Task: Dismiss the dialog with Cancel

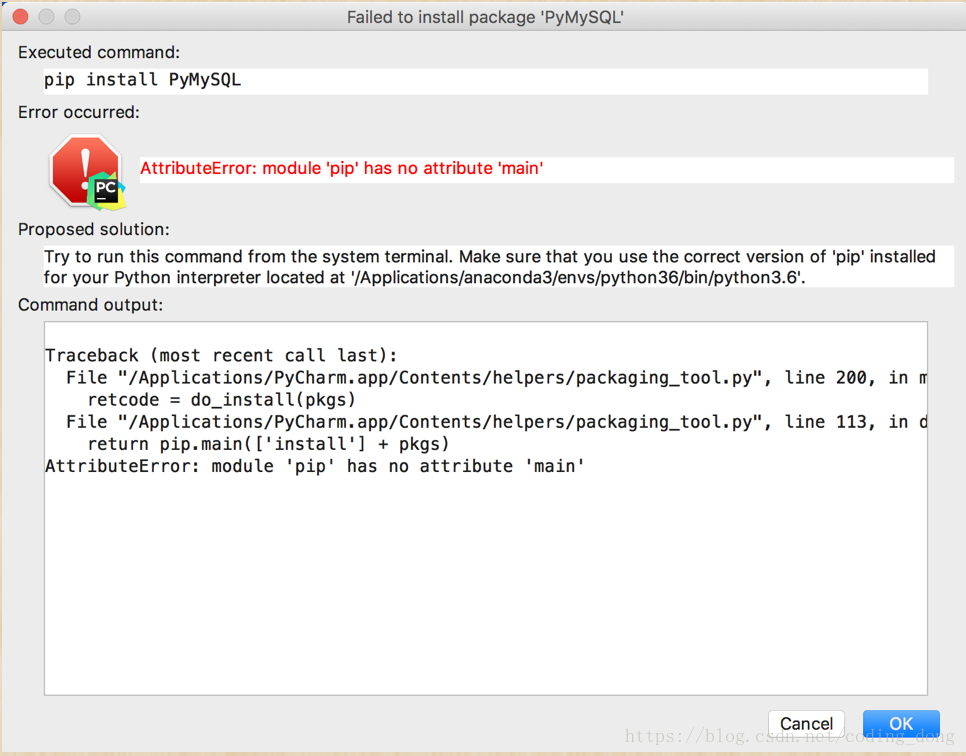Action: pyautogui.click(x=806, y=723)
